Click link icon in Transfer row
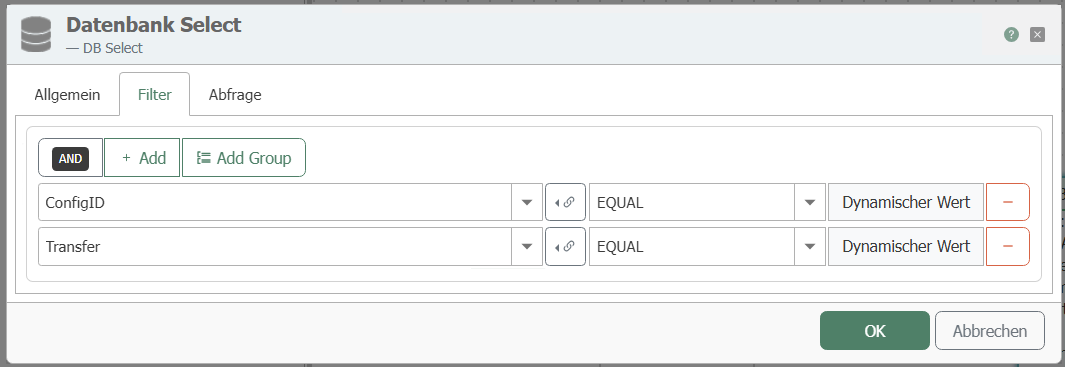The width and height of the screenshot is (1065, 367). click(x=565, y=247)
